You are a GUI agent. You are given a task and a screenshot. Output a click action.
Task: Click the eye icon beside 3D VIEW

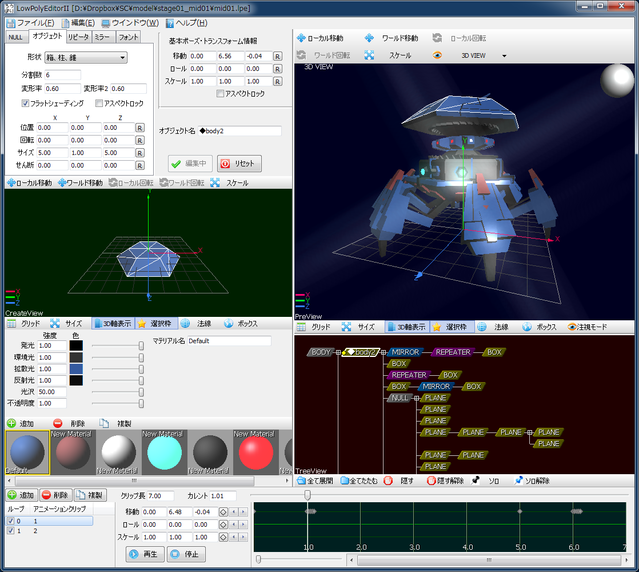click(x=437, y=55)
